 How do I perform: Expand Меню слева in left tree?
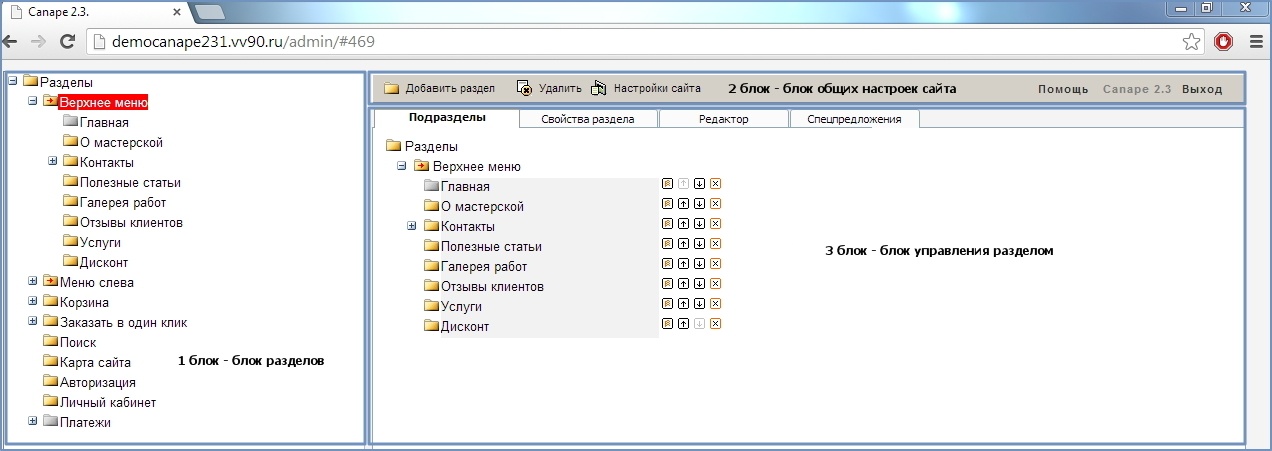tap(33, 281)
